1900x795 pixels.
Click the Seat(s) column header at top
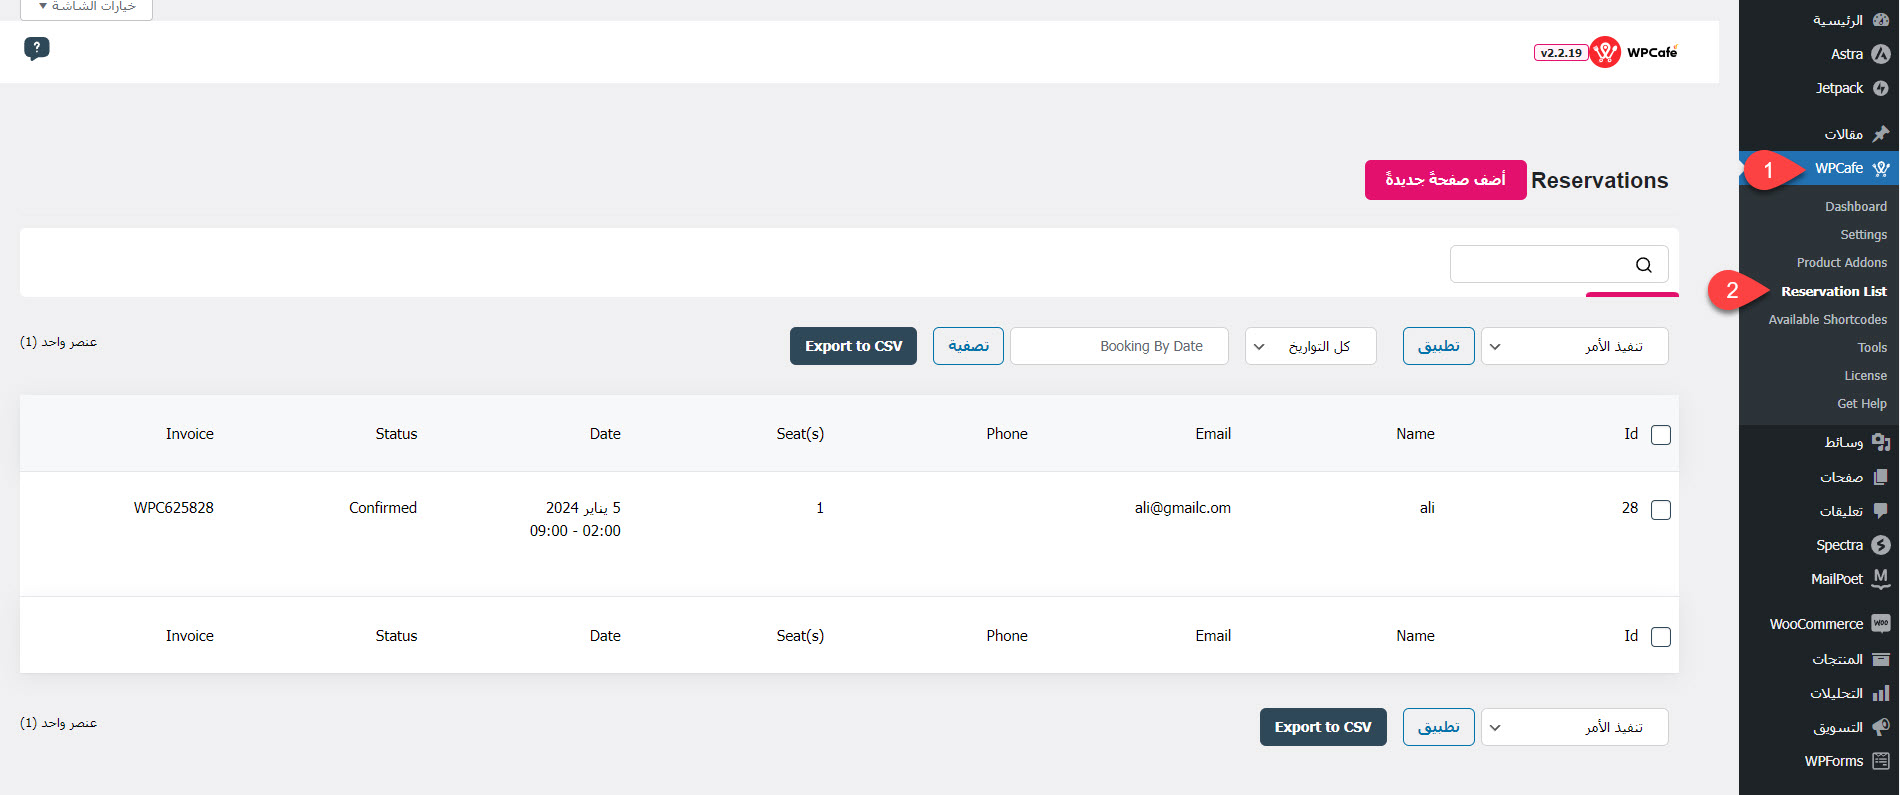800,434
